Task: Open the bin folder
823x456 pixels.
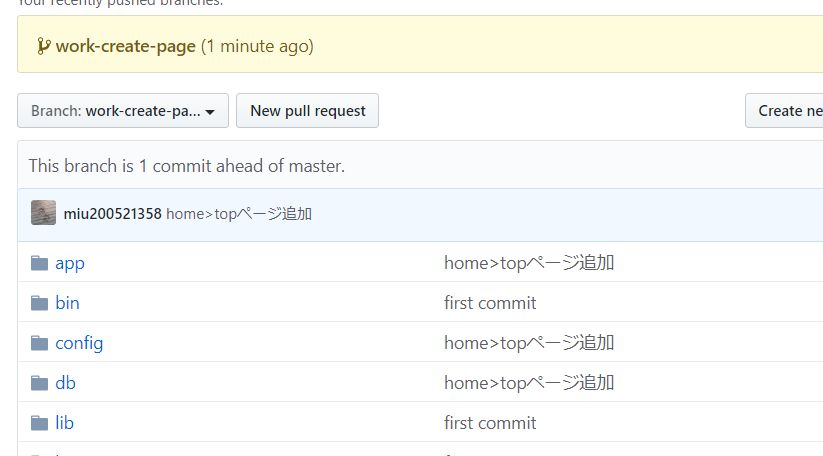Action: pos(67,303)
